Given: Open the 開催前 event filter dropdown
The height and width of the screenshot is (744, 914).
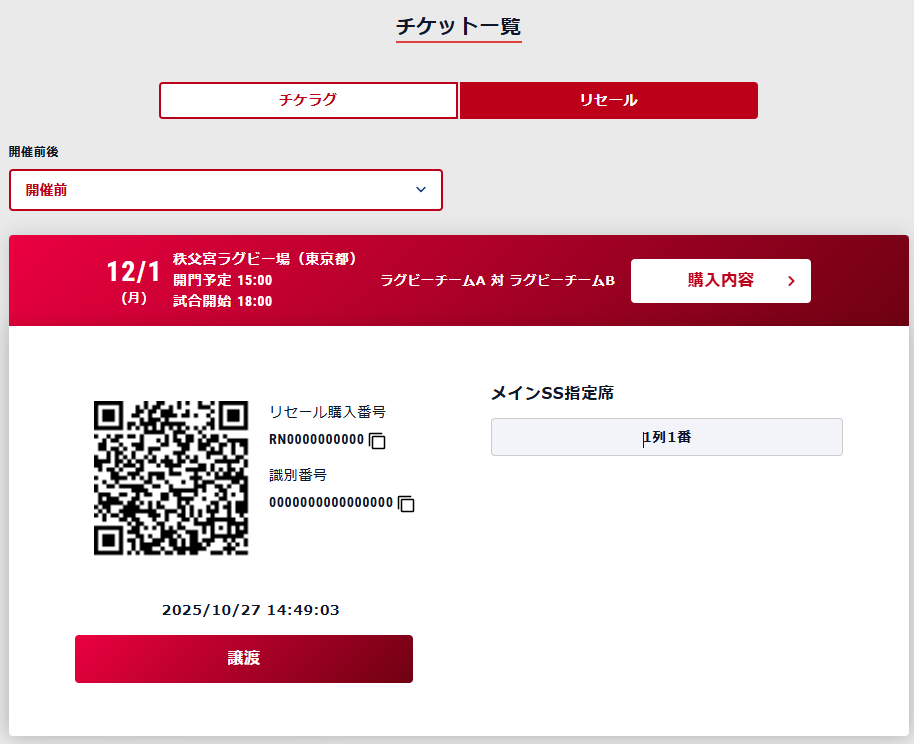Looking at the screenshot, I should point(226,190).
